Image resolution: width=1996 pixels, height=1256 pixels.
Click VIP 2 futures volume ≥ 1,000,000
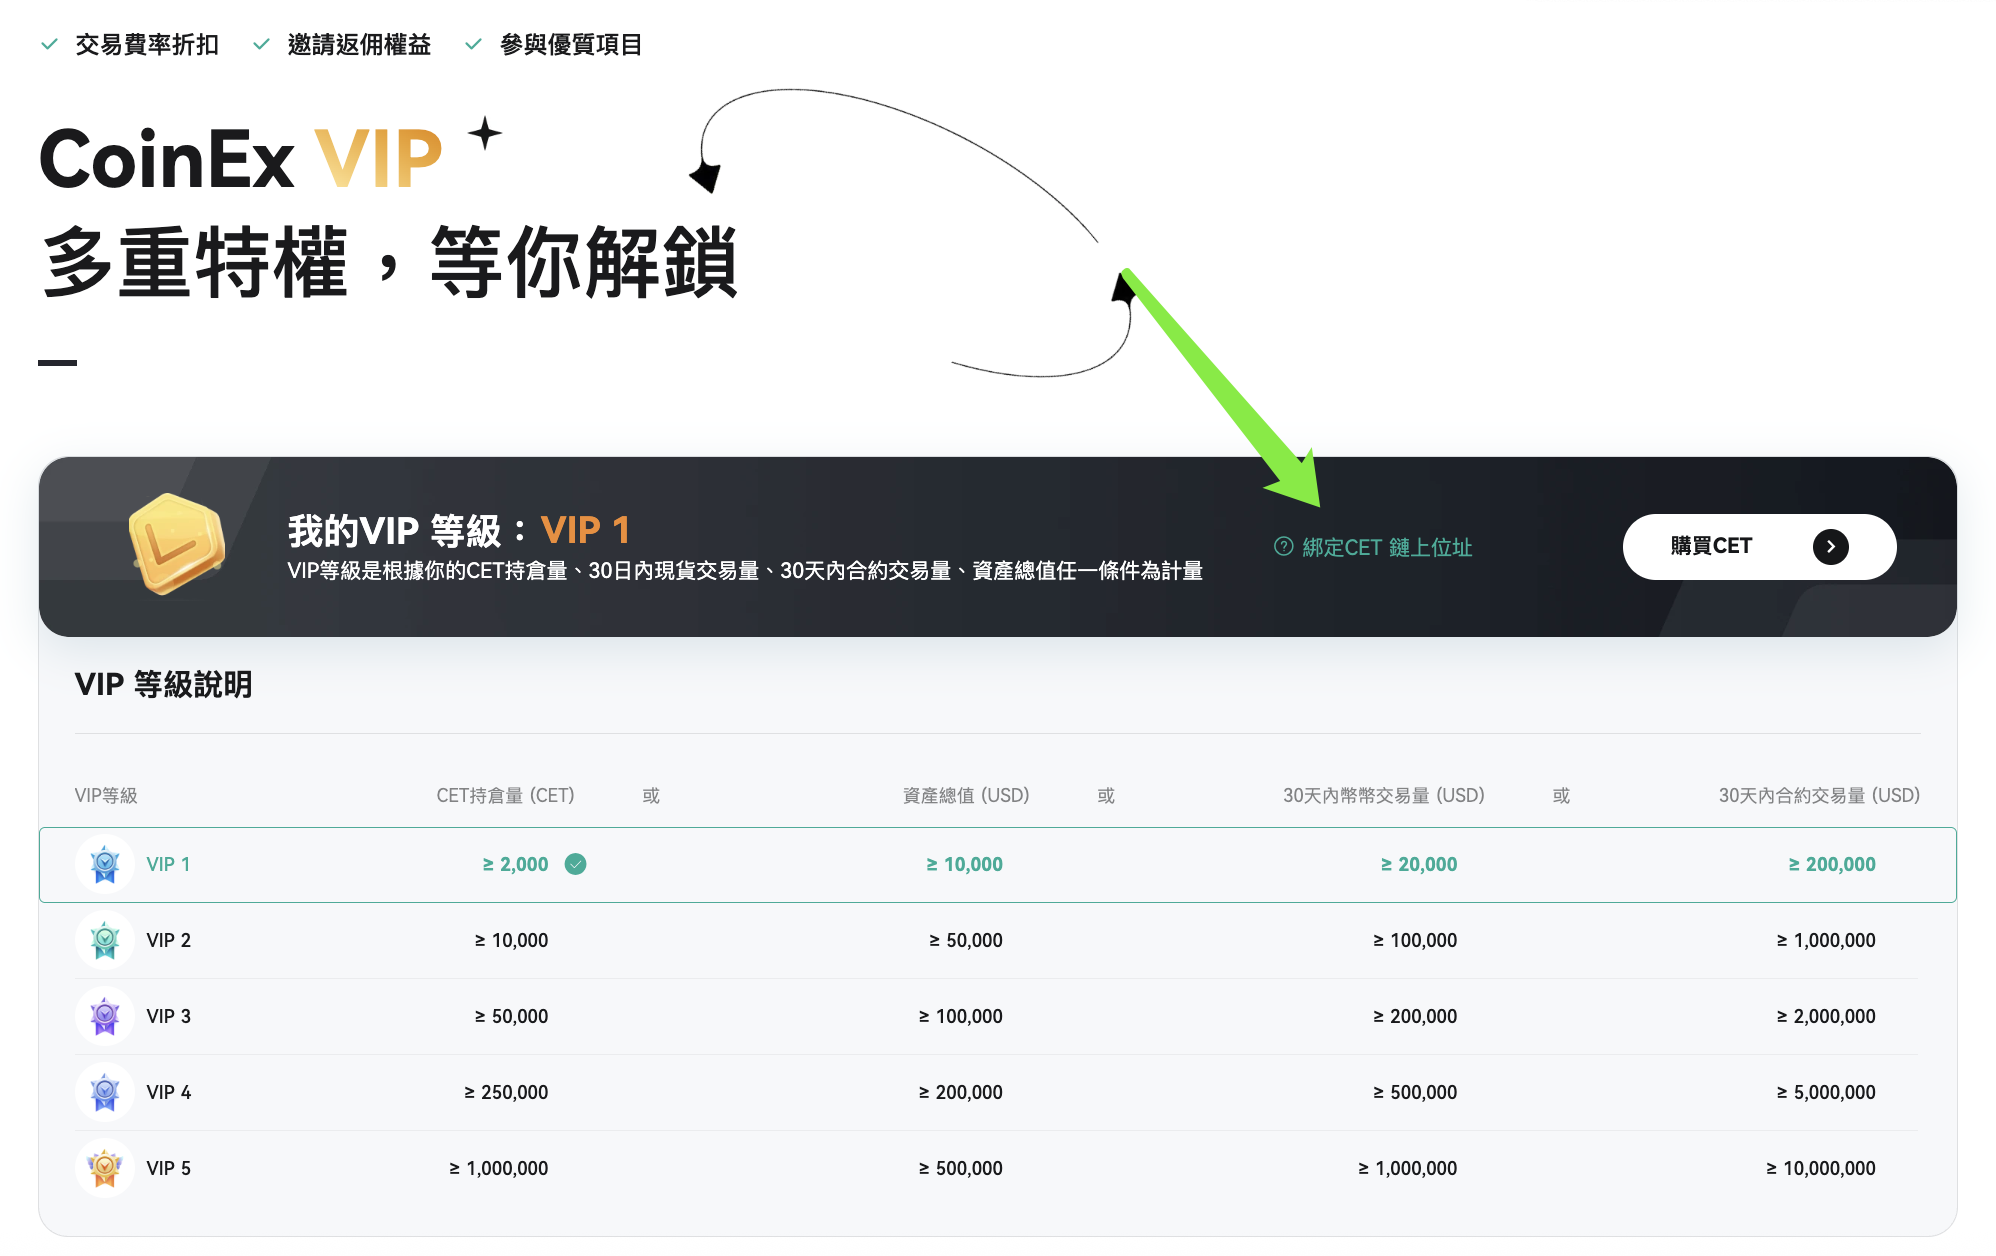pyautogui.click(x=1826, y=940)
